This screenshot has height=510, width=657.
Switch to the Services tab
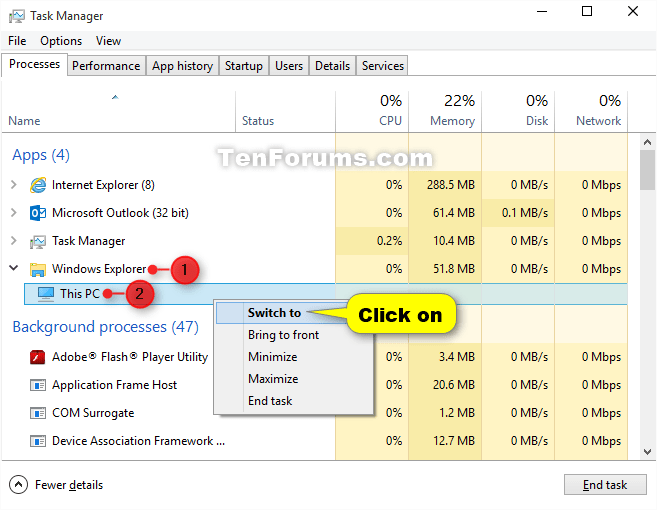(x=383, y=66)
